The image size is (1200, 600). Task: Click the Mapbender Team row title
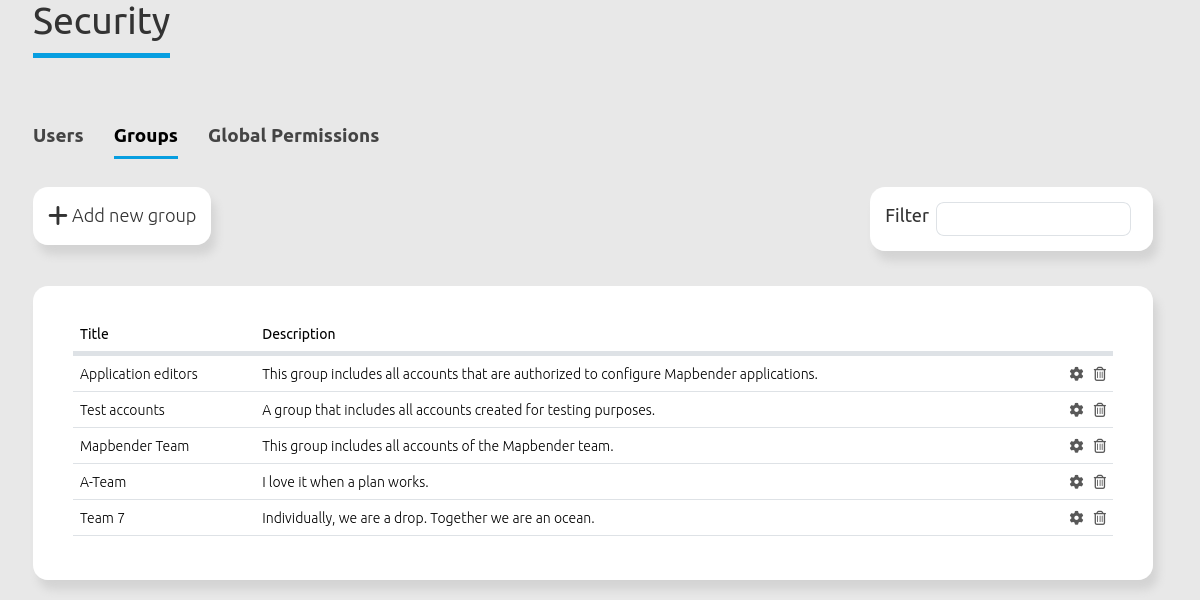pyautogui.click(x=134, y=446)
